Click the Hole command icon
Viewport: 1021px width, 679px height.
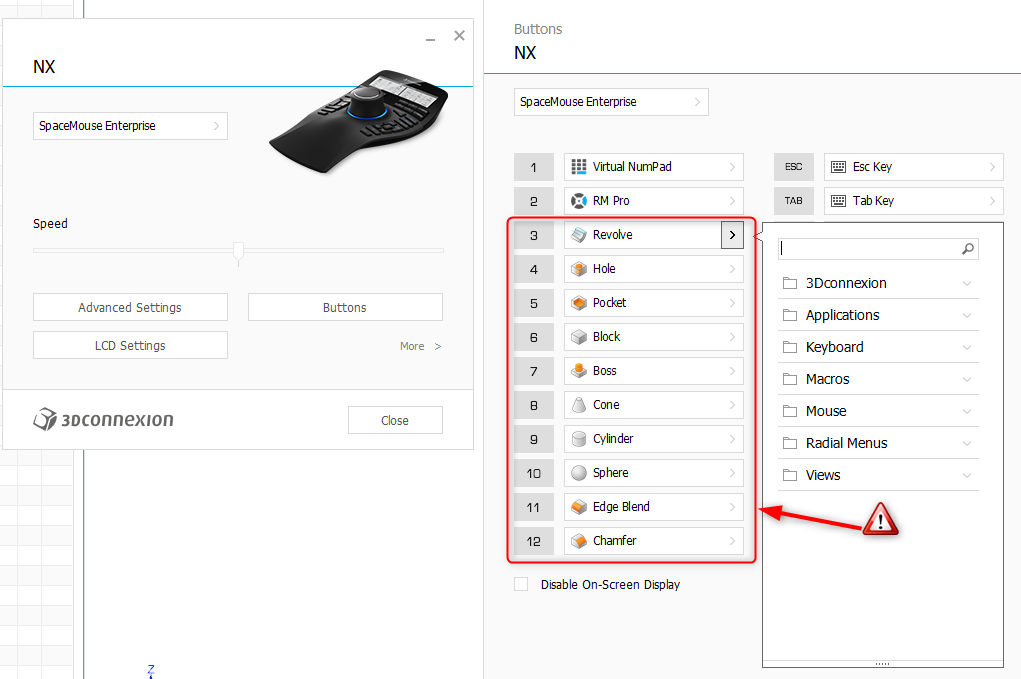point(578,269)
